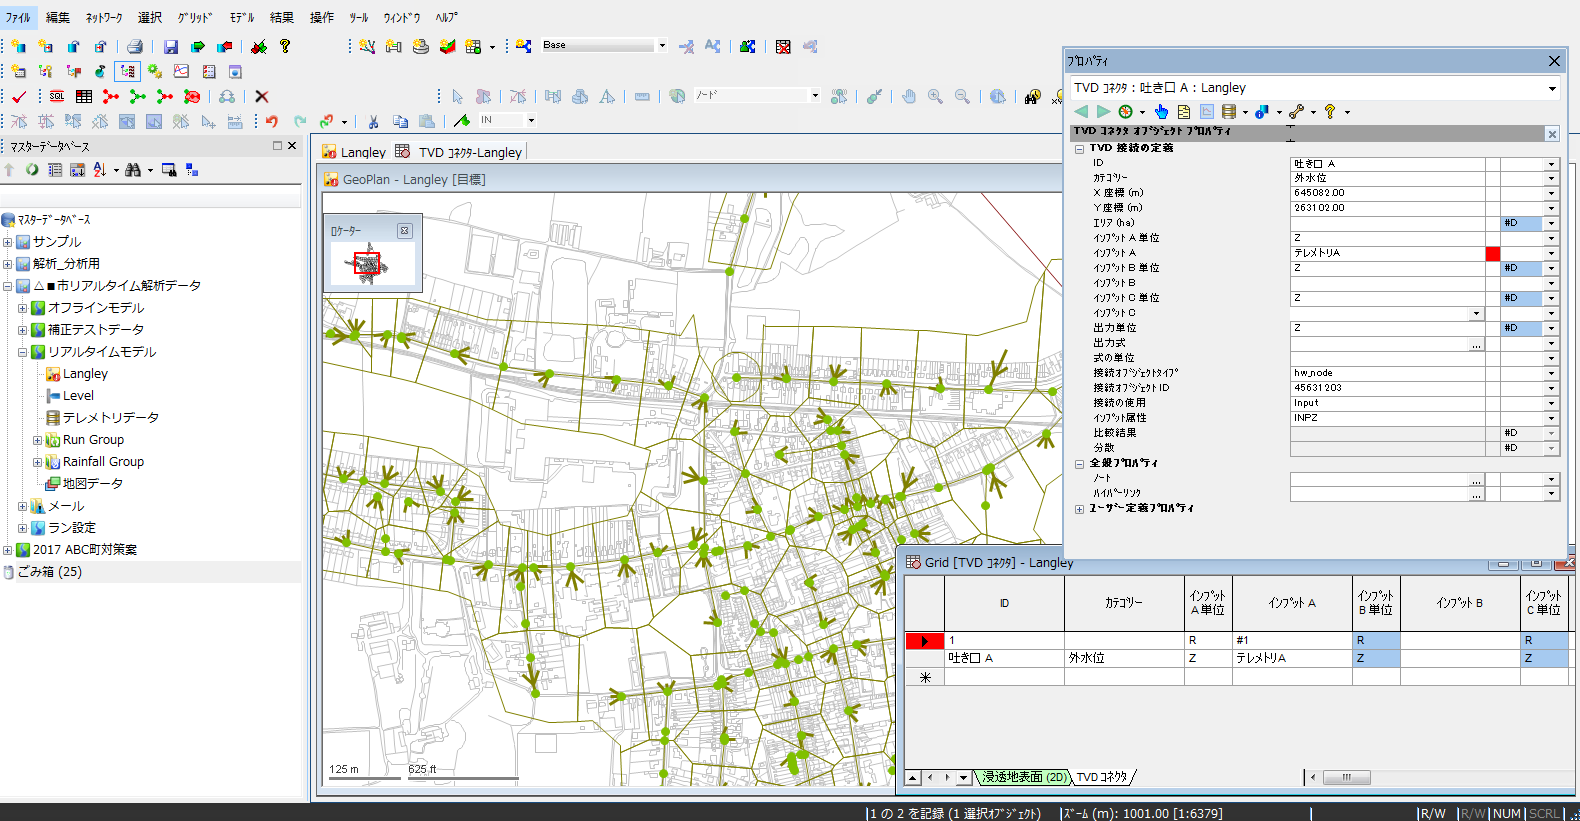Screen dimensions: 1580x821
Task: Switch to the TVD コネクタ-Langley tab
Action: click(469, 152)
